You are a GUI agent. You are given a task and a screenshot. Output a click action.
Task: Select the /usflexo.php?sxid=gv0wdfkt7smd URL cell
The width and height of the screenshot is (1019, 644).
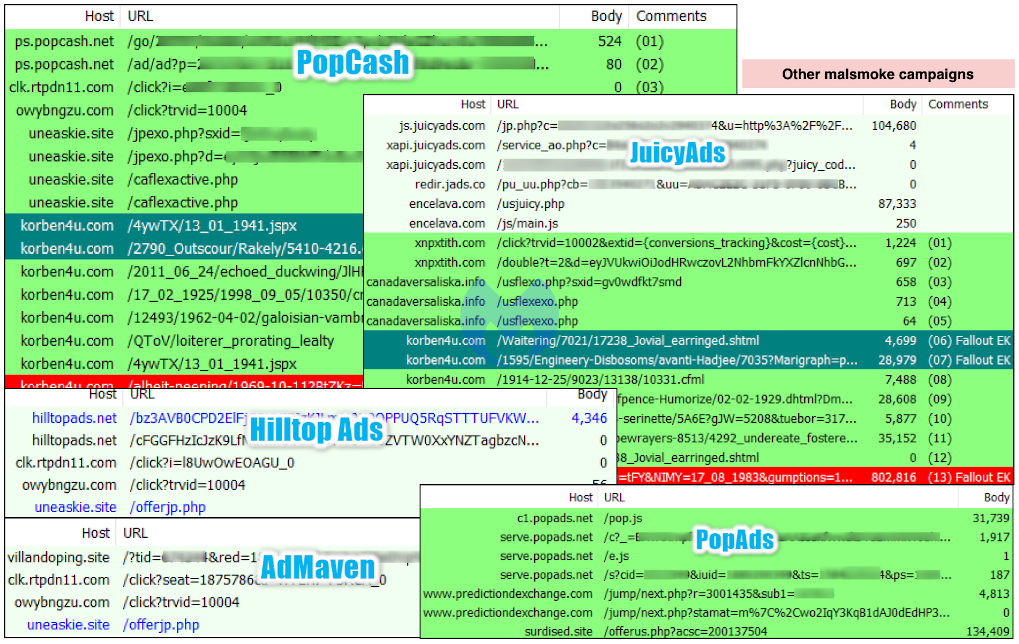click(589, 282)
